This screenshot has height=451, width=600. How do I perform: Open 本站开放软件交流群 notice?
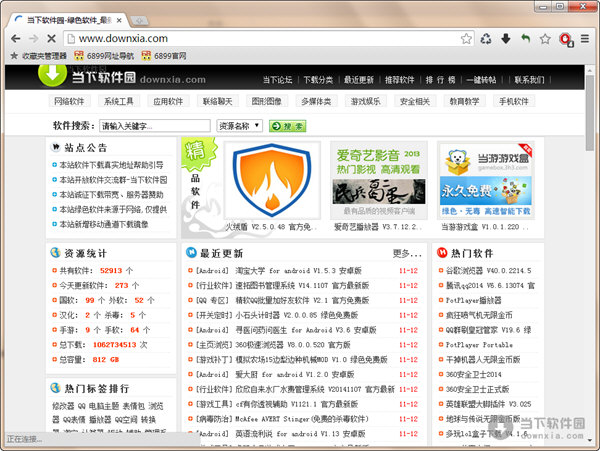tap(113, 180)
